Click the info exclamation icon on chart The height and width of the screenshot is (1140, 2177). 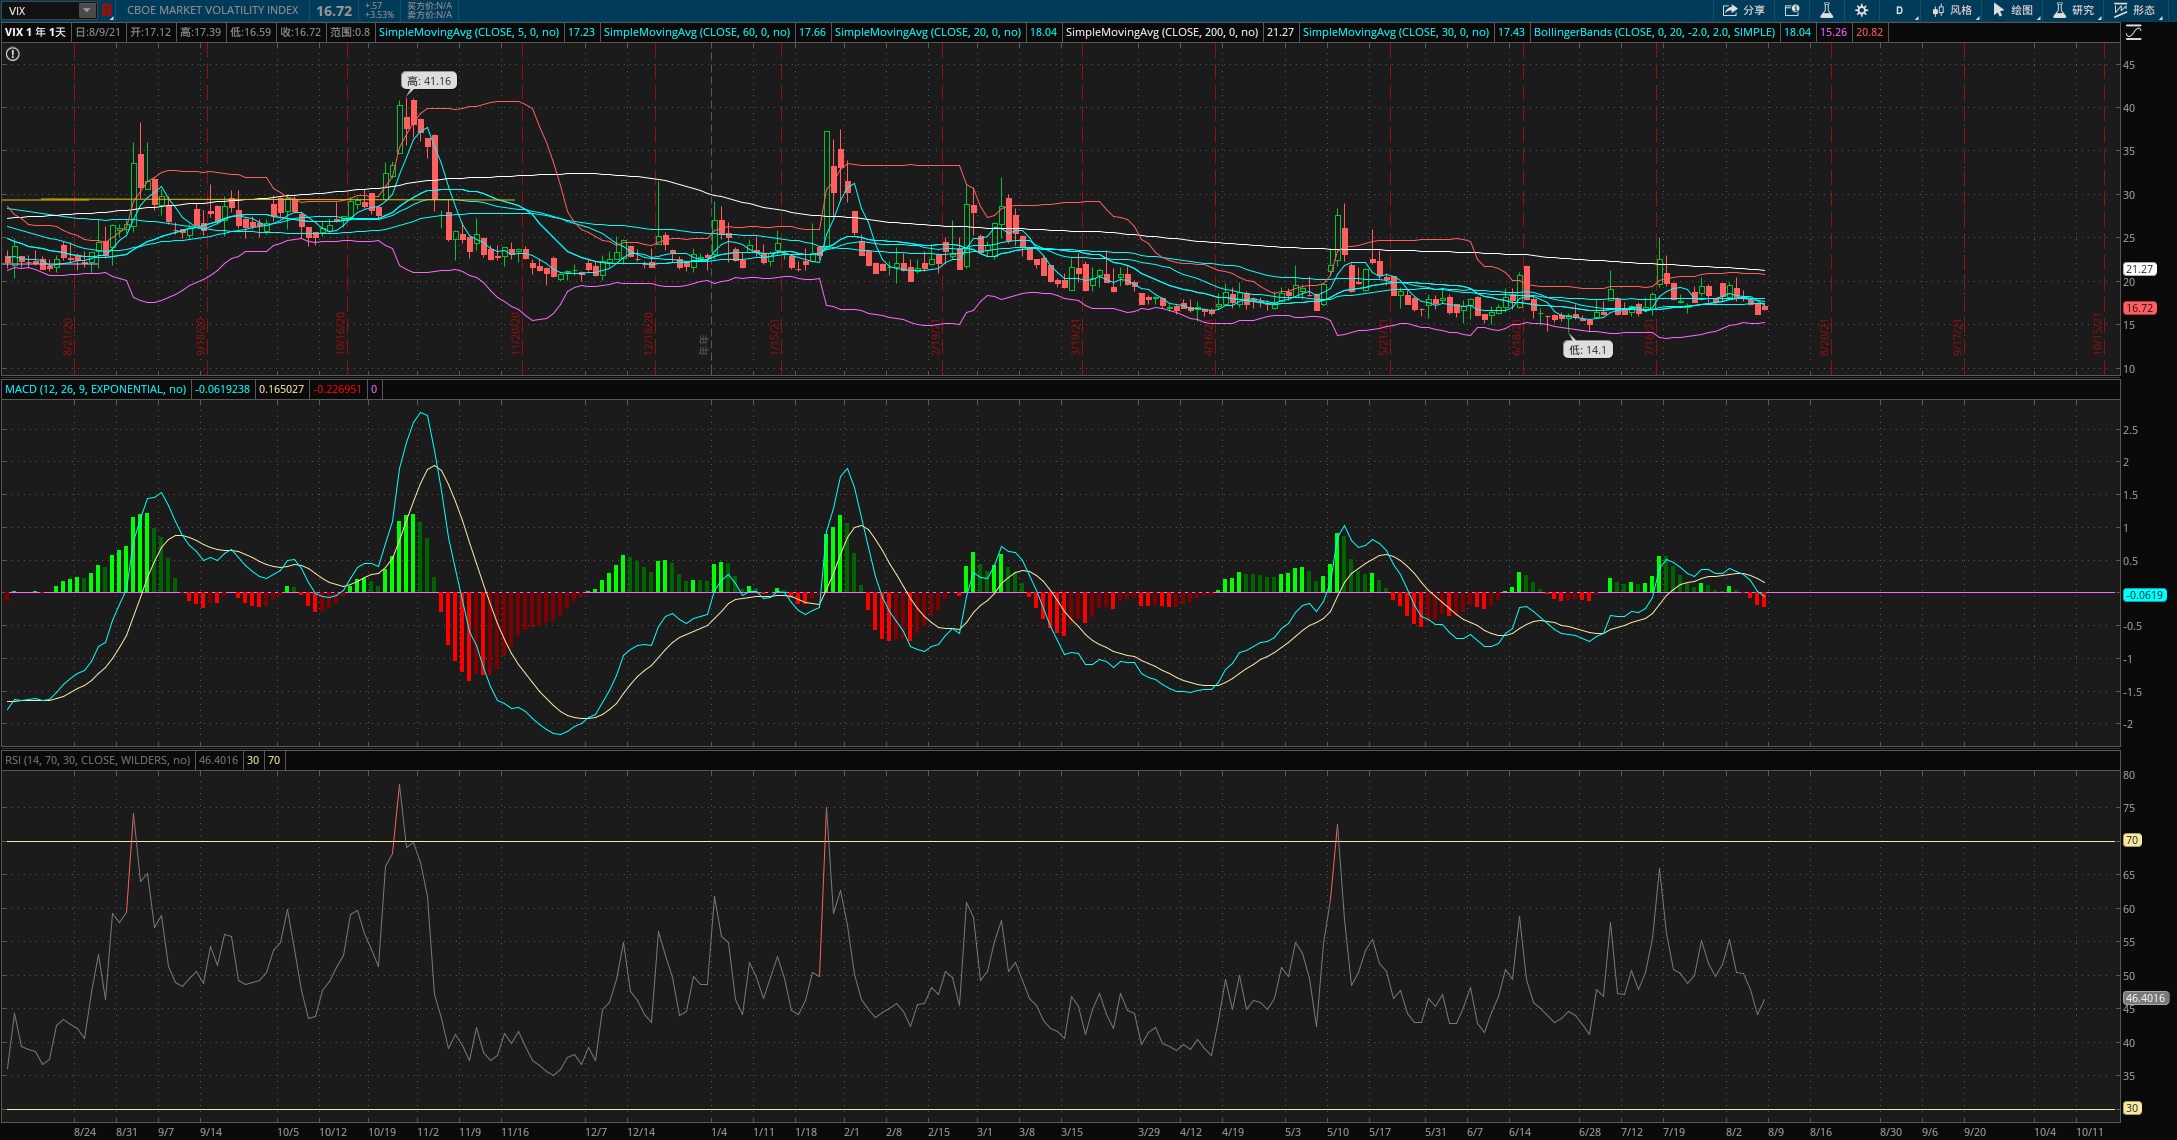point(13,54)
